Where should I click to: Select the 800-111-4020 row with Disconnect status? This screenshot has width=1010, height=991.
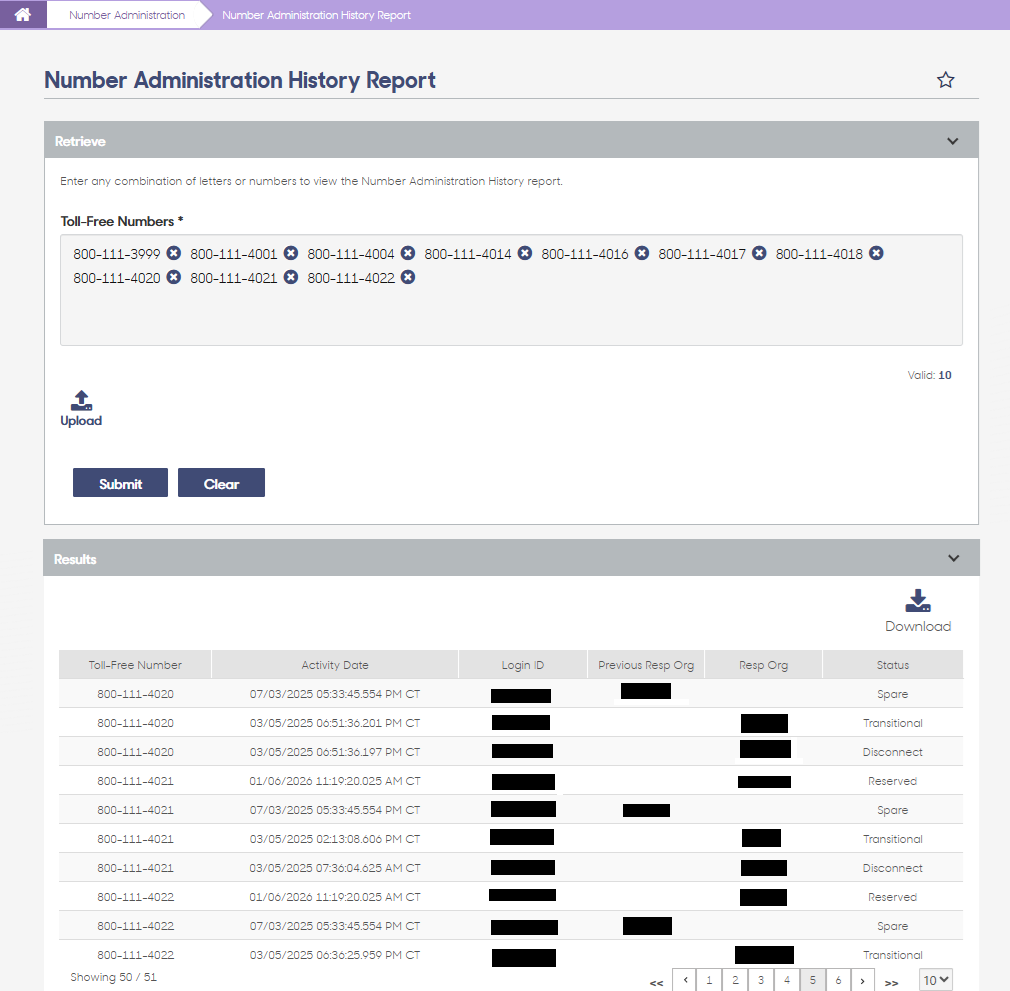click(x=511, y=751)
